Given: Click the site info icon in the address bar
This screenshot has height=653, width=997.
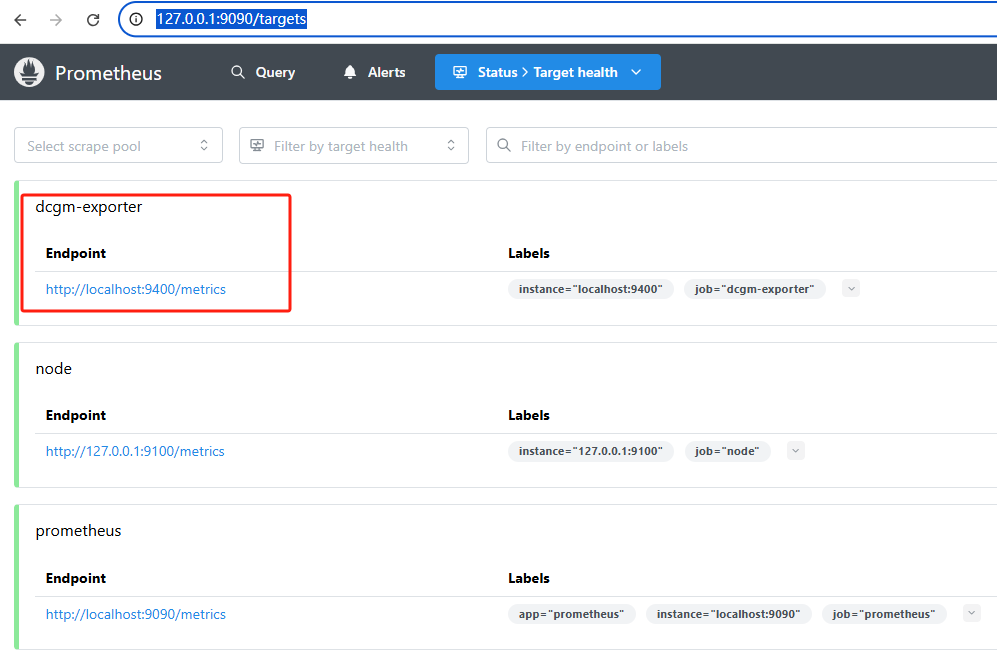Looking at the screenshot, I should pyautogui.click(x=137, y=20).
